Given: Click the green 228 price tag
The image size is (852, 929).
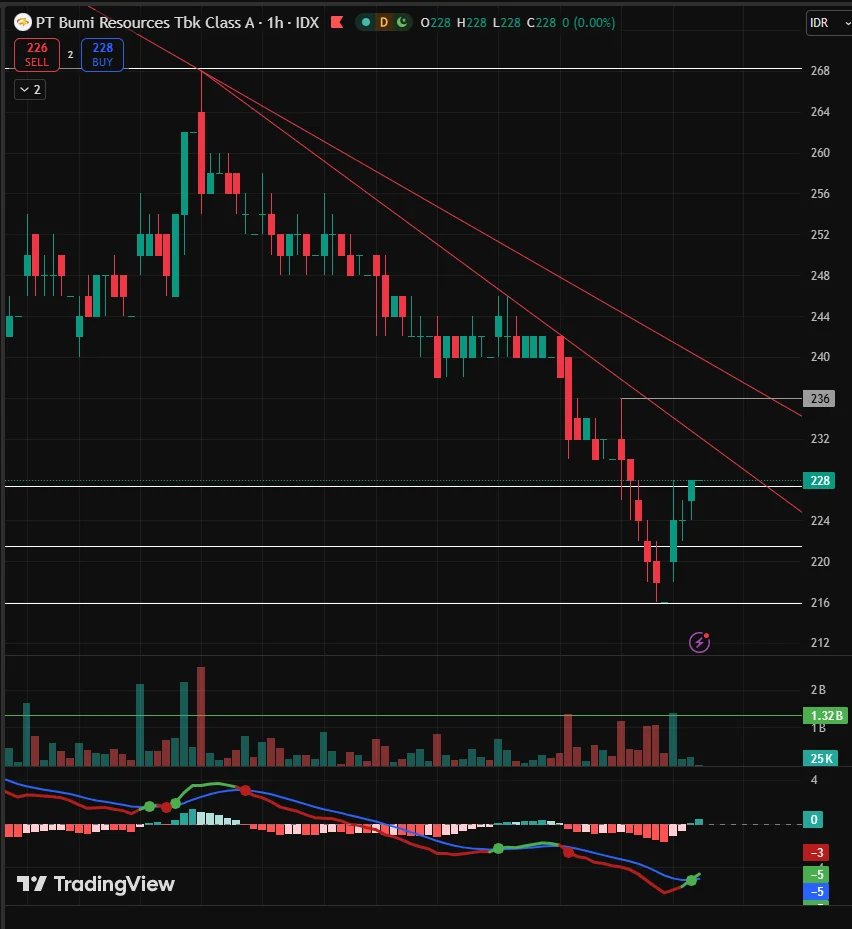Looking at the screenshot, I should coord(819,481).
